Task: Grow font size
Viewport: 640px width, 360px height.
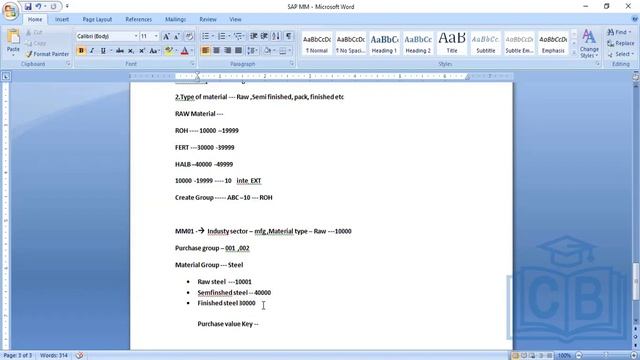Action: 166,36
